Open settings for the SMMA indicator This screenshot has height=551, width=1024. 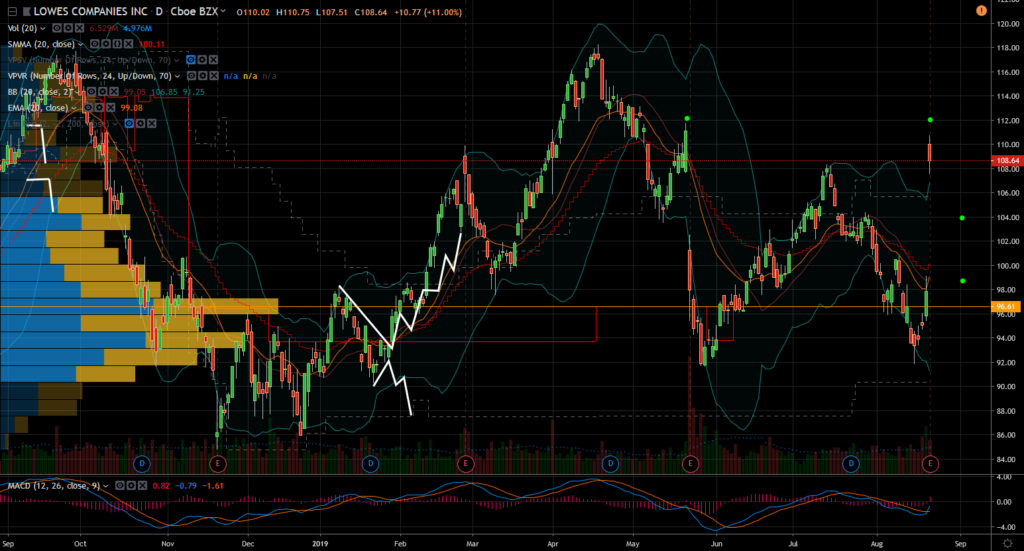106,44
